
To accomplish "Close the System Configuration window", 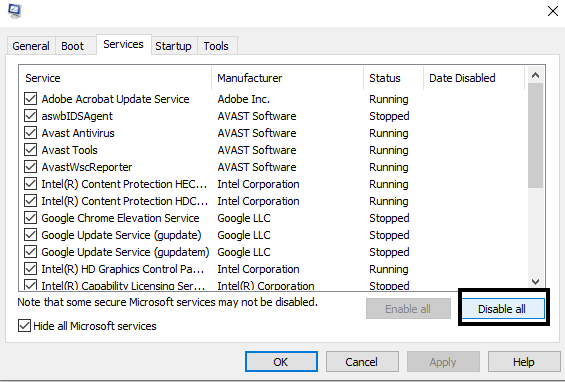I will coord(552,11).
